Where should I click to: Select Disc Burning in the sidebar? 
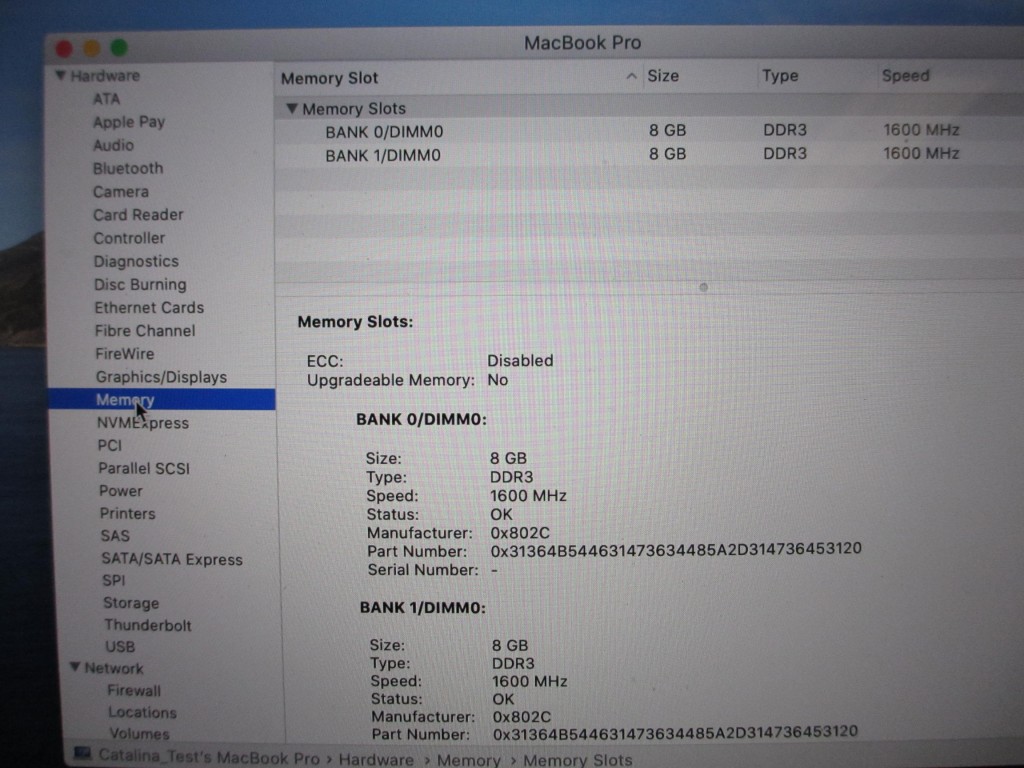tap(140, 285)
